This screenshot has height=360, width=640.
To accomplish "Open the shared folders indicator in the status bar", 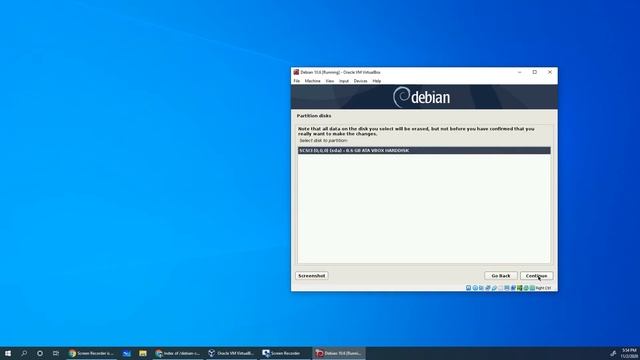I will pyautogui.click(x=500, y=288).
